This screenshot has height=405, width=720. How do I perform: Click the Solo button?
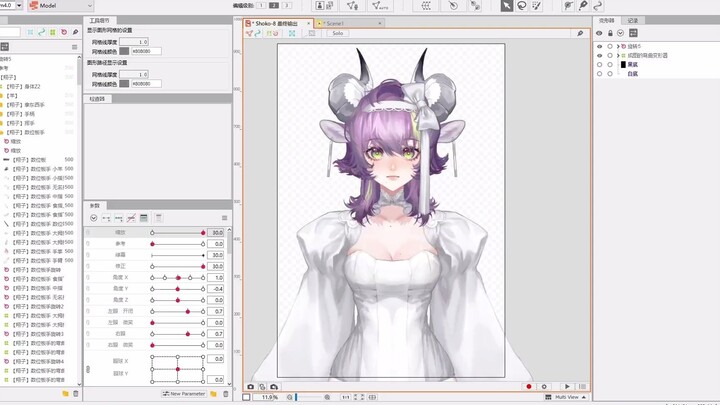click(338, 33)
